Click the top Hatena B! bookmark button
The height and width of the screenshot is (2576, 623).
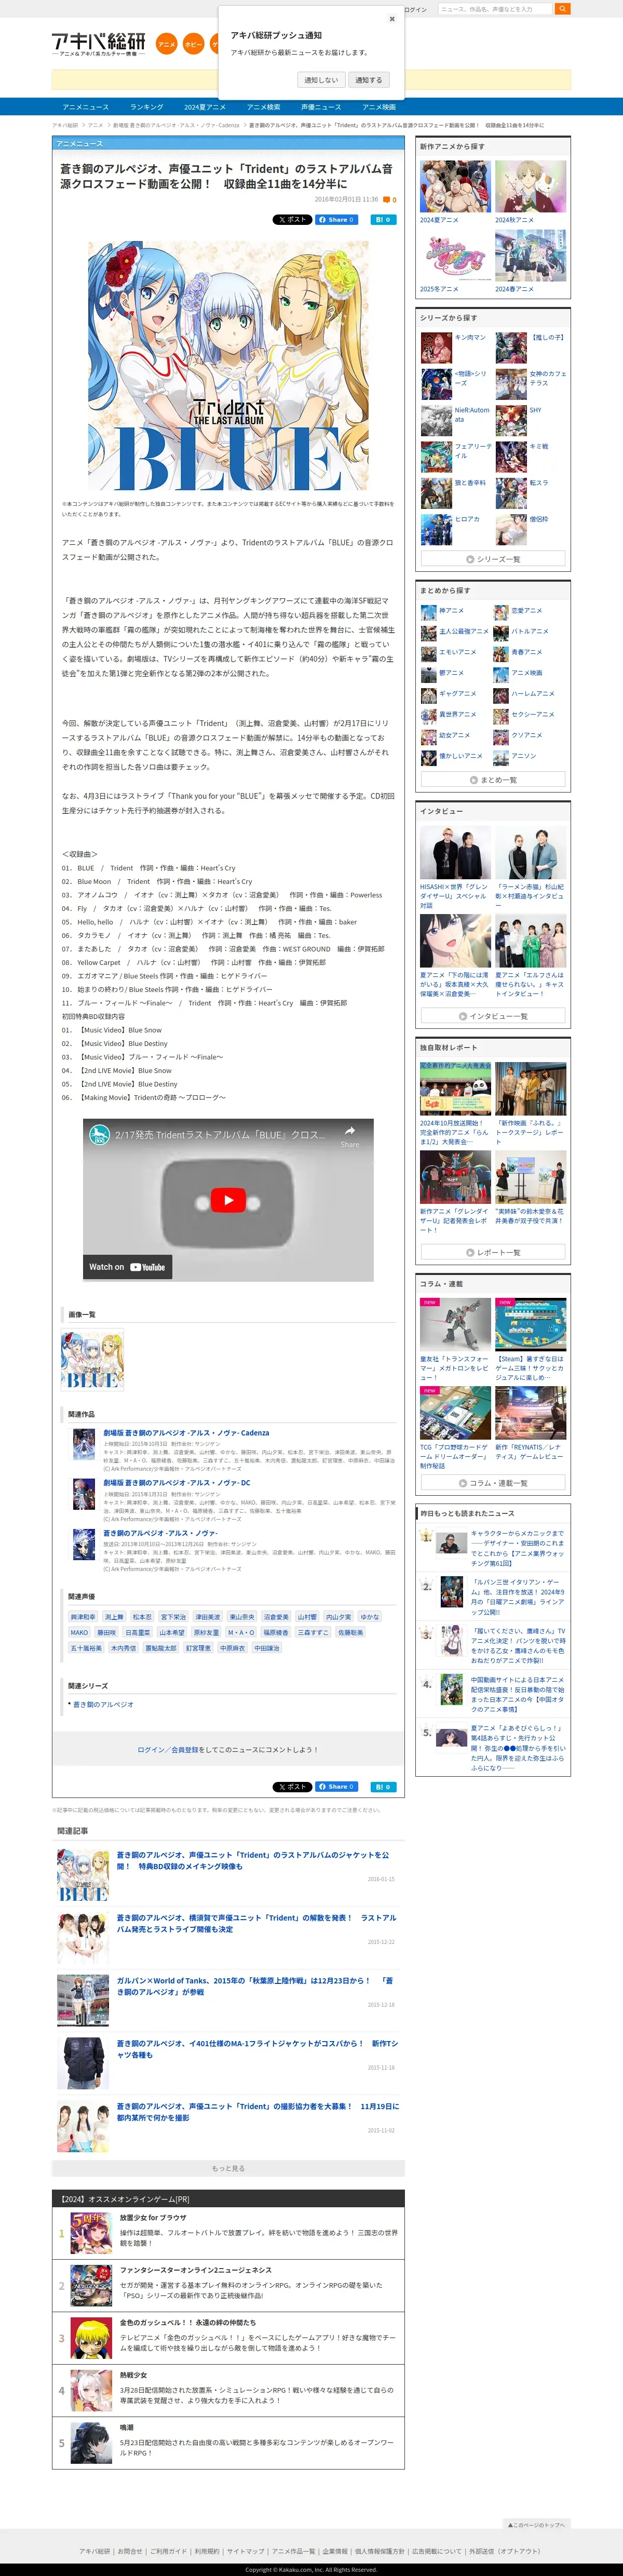coord(384,219)
